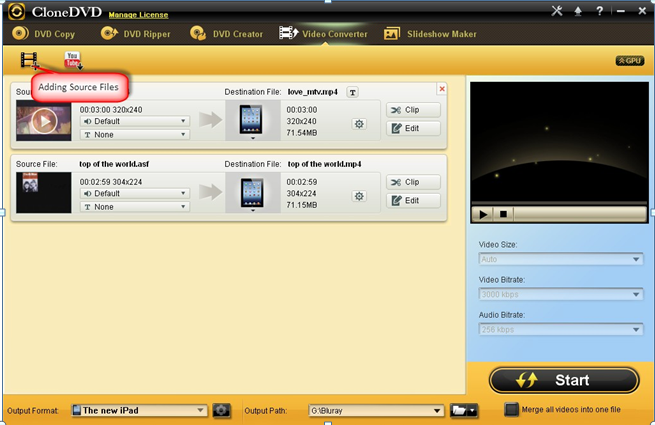Viewport: 655px width, 425px height.
Task: Select top of the world.asf thumbnail
Action: [44, 193]
